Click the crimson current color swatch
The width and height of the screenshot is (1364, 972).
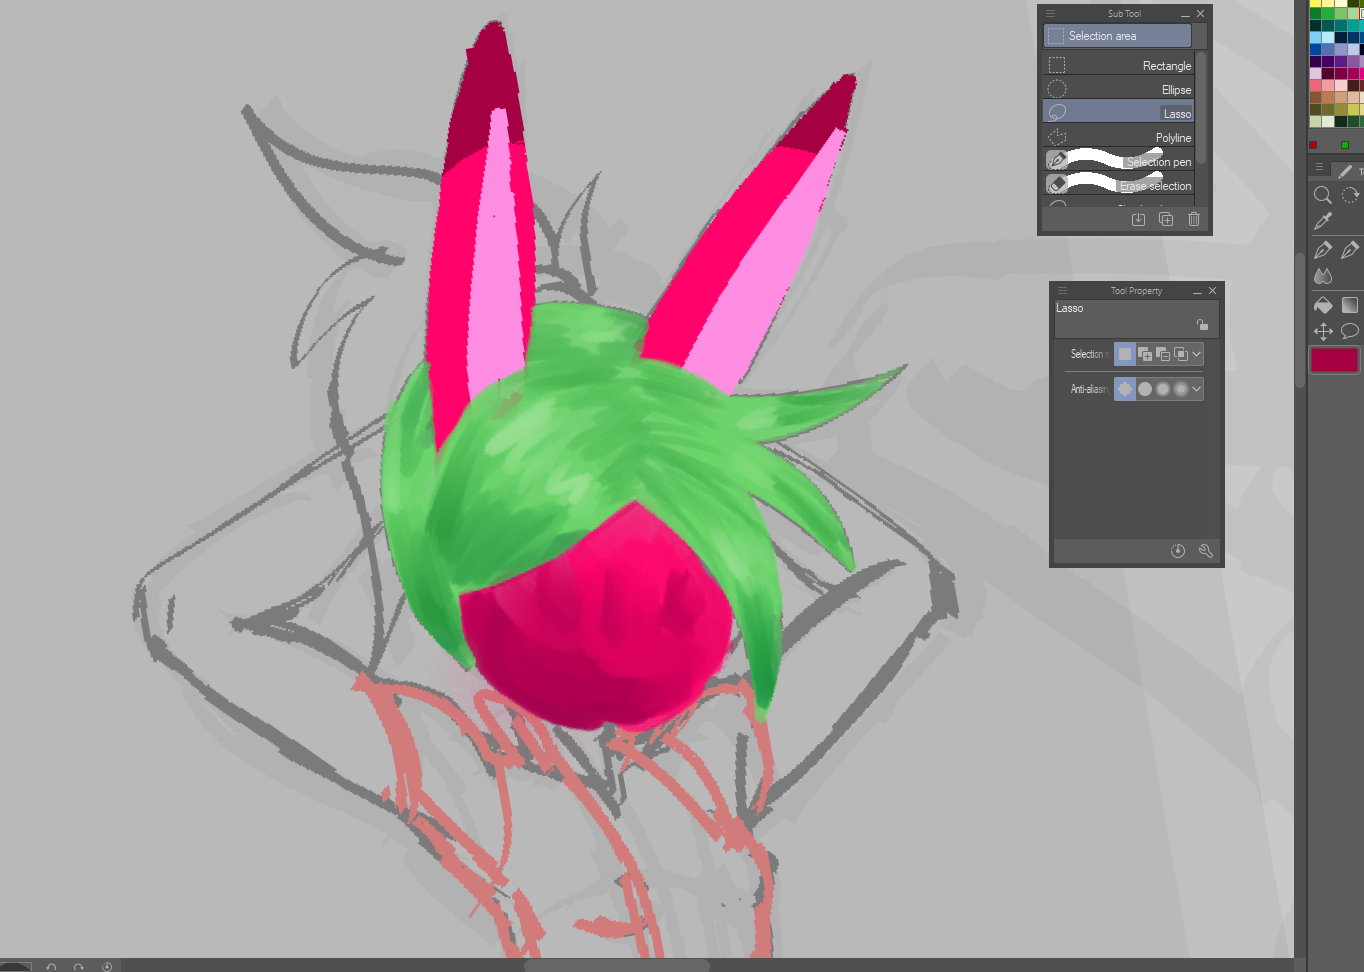1334,360
